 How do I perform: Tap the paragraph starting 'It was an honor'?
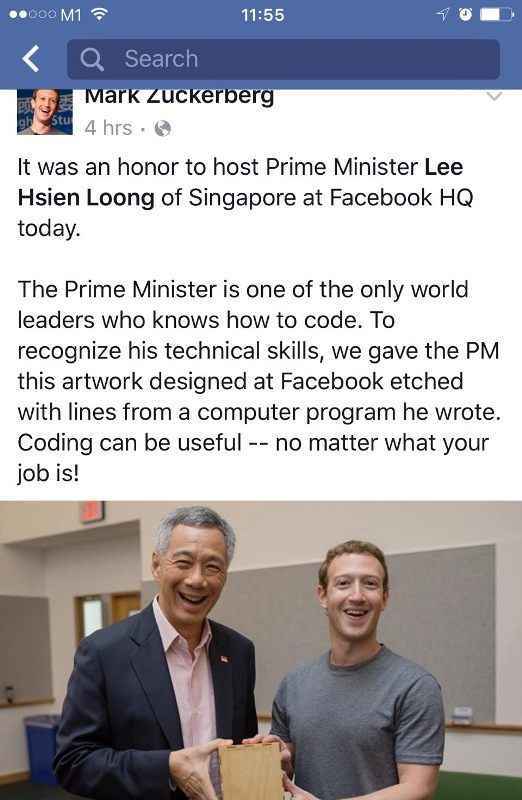tap(245, 197)
